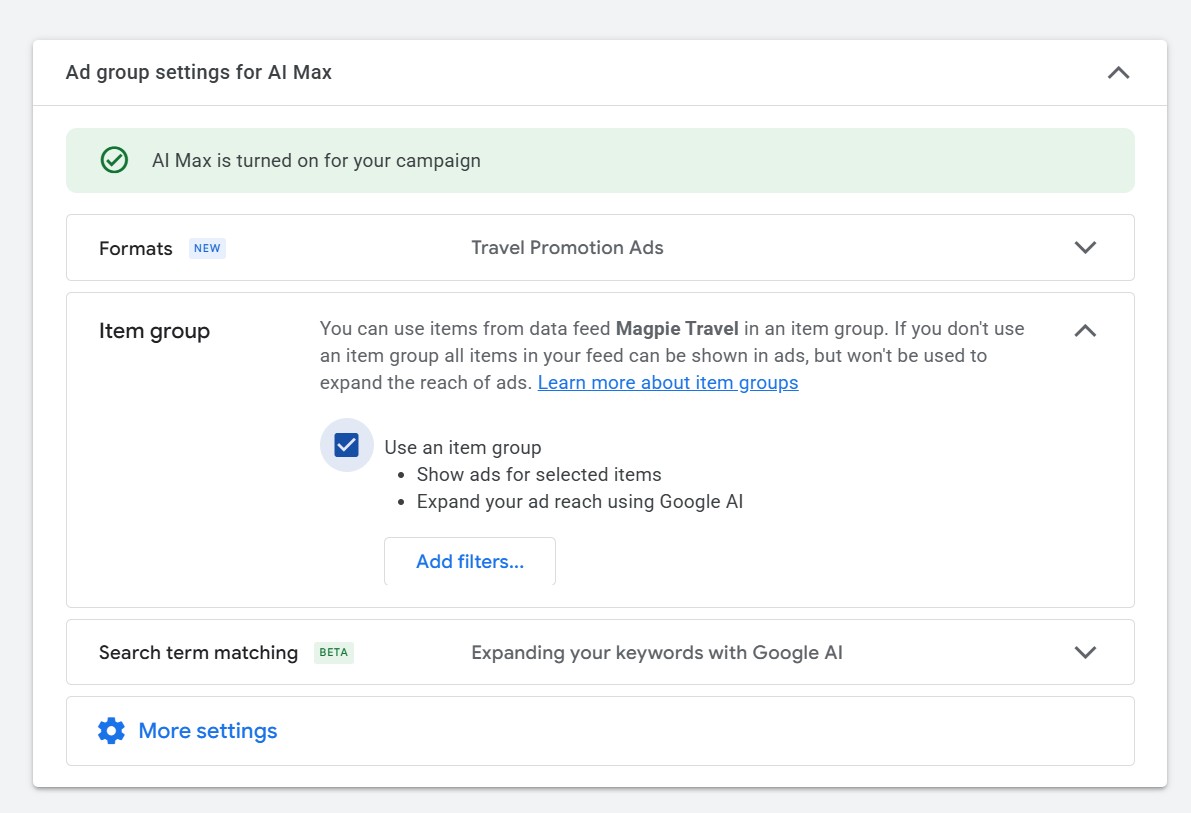
Task: Click Expand your ad reach using Google AI bullet
Action: (580, 502)
